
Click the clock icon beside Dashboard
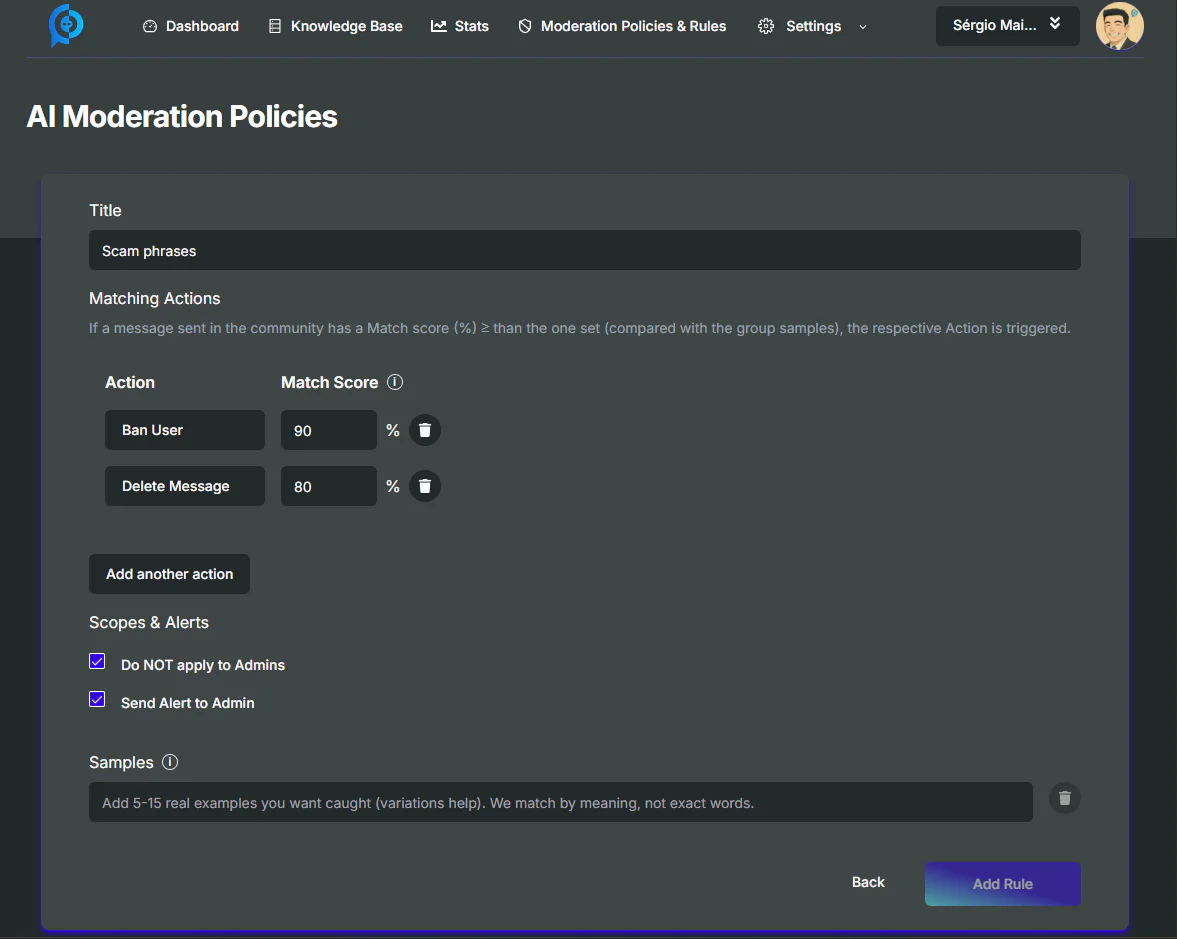152,26
